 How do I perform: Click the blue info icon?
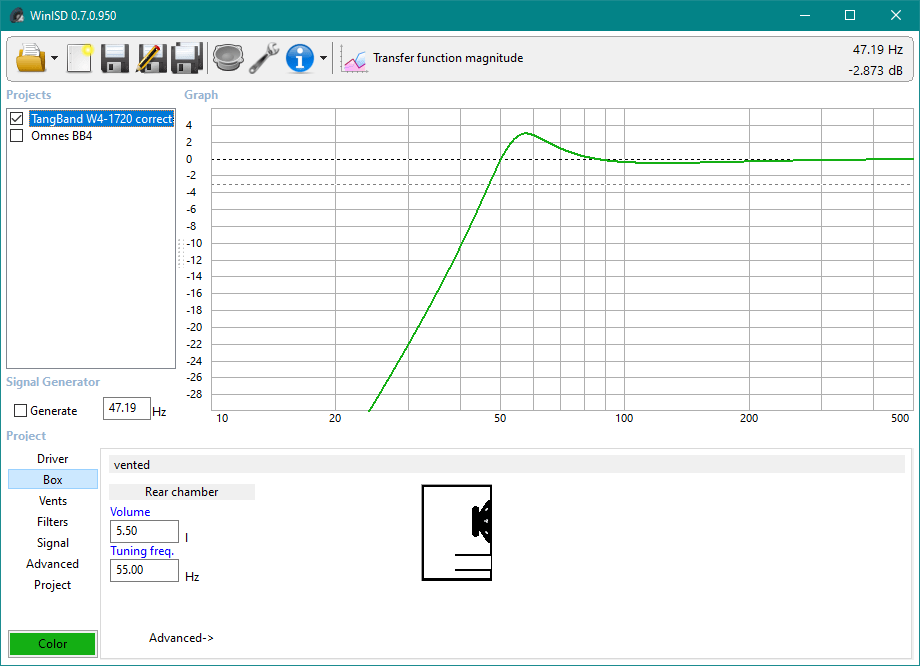pyautogui.click(x=300, y=58)
